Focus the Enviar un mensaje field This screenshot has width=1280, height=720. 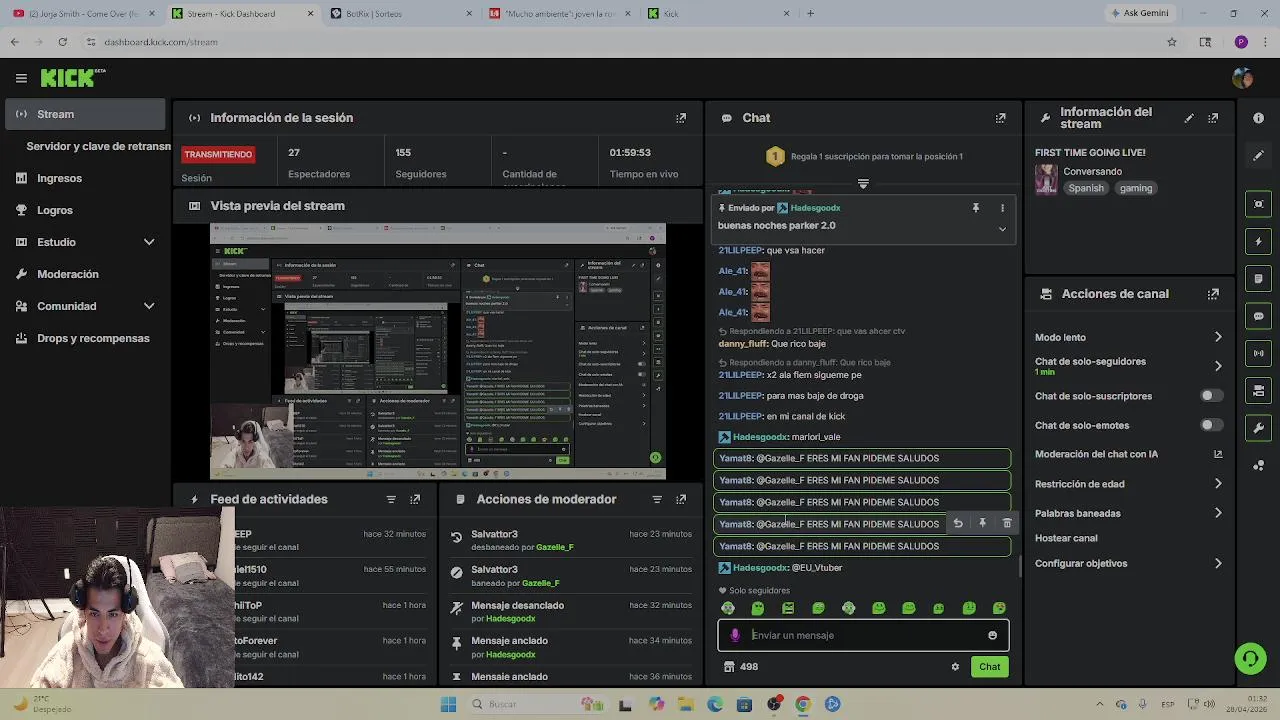click(x=863, y=635)
